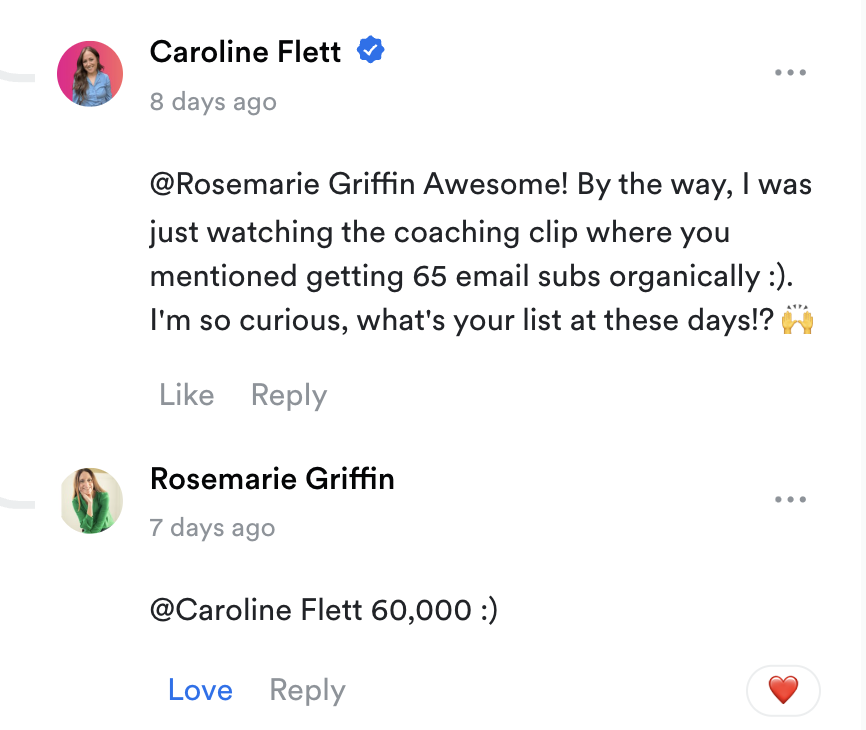Open the @Caroline Flett mention
The image size is (866, 730).
(x=256, y=609)
